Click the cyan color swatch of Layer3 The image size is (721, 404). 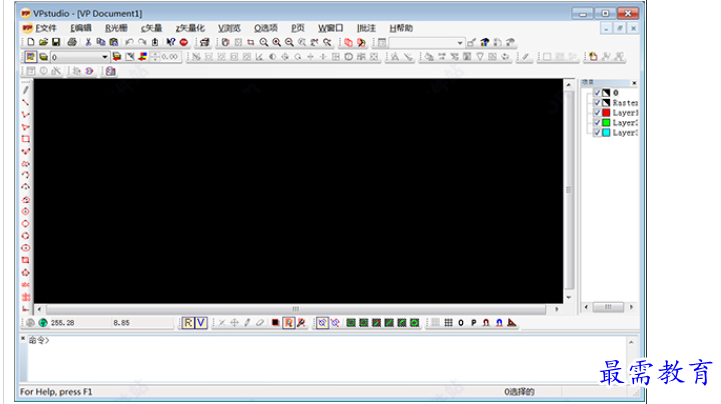(x=606, y=133)
